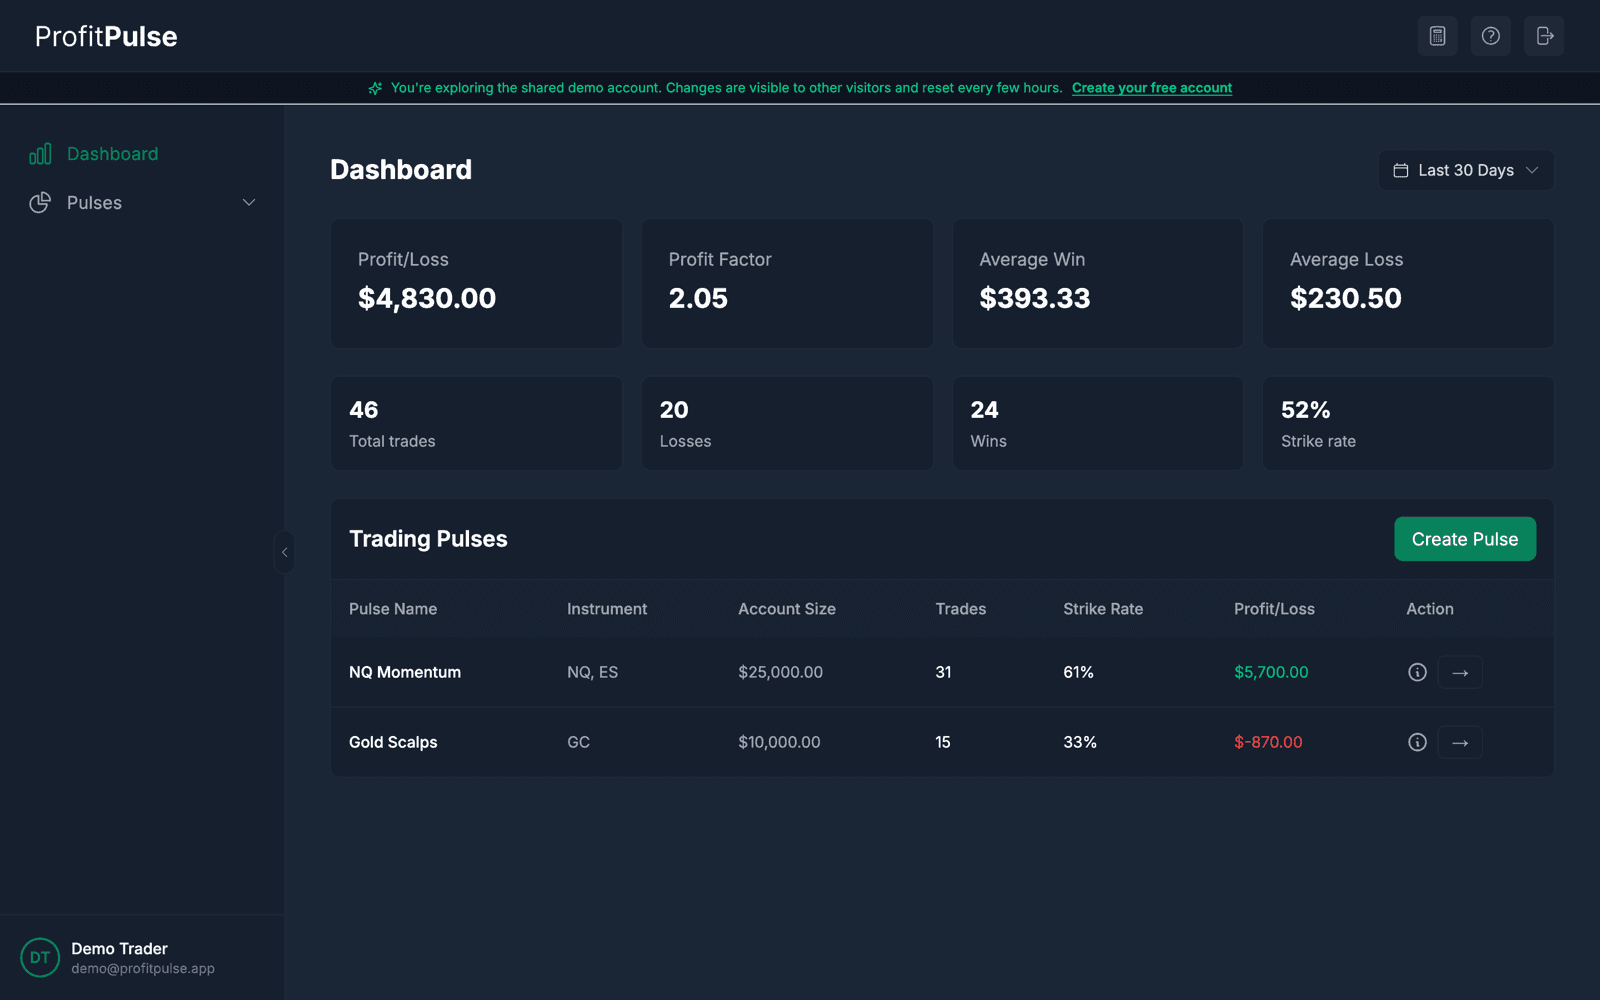The image size is (1600, 1000).
Task: Click the ProfitPulse logo
Action: pos(106,36)
